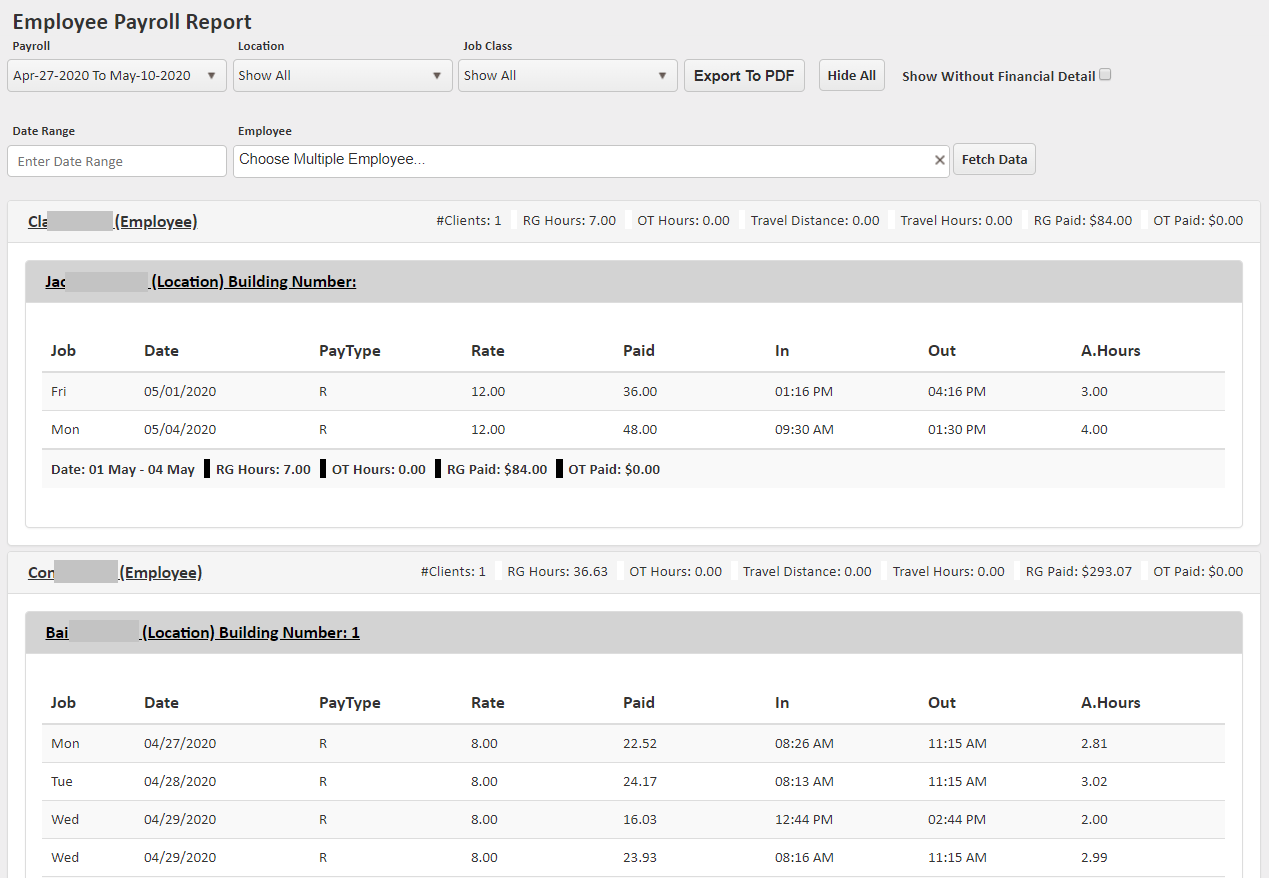Image resolution: width=1269 pixels, height=878 pixels.
Task: Clear the employee selection with the X icon
Action: point(939,160)
